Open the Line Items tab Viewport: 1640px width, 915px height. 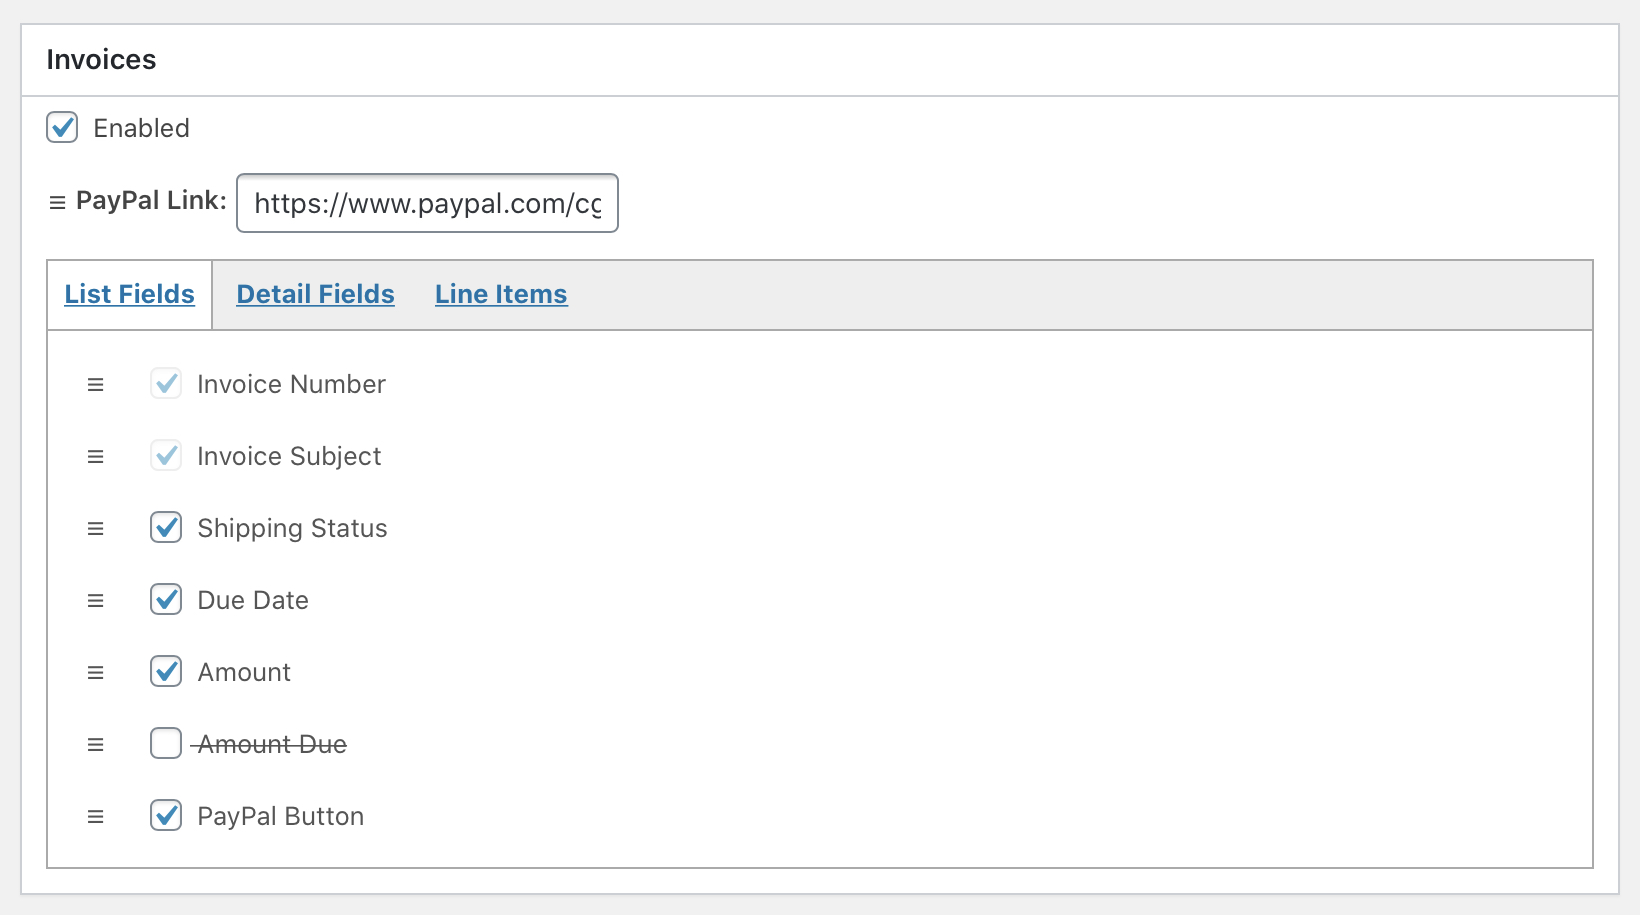pos(501,294)
